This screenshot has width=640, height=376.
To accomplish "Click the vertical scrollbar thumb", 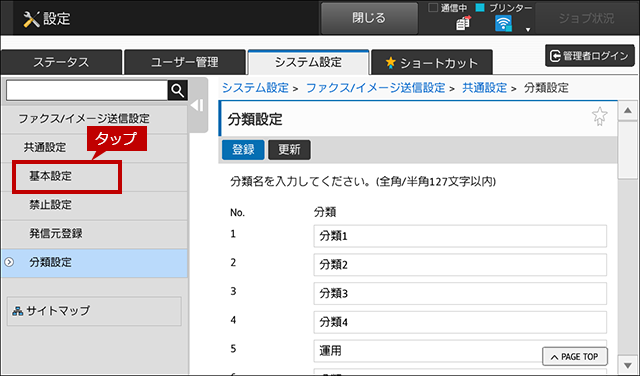I will pyautogui.click(x=628, y=150).
